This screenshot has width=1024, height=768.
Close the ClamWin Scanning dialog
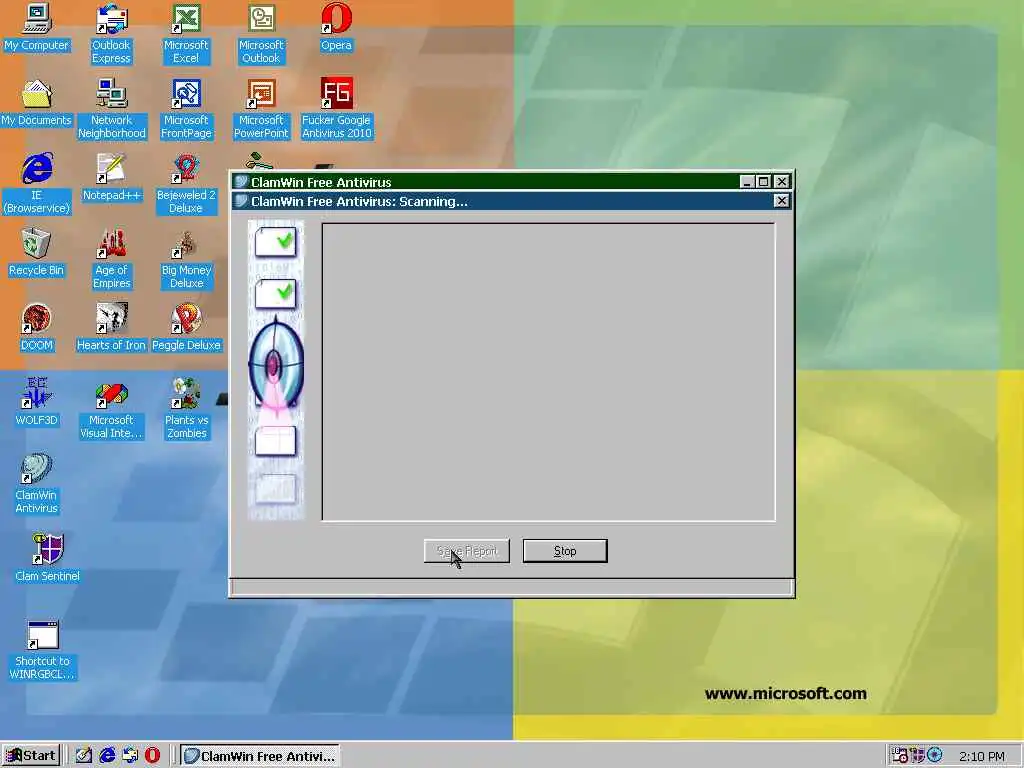(x=781, y=200)
